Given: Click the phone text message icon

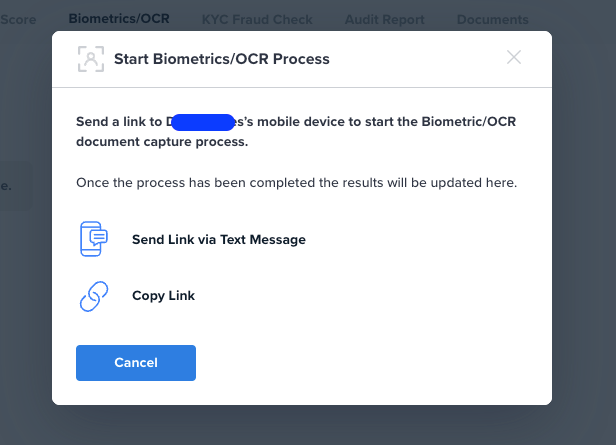Looking at the screenshot, I should tap(94, 240).
